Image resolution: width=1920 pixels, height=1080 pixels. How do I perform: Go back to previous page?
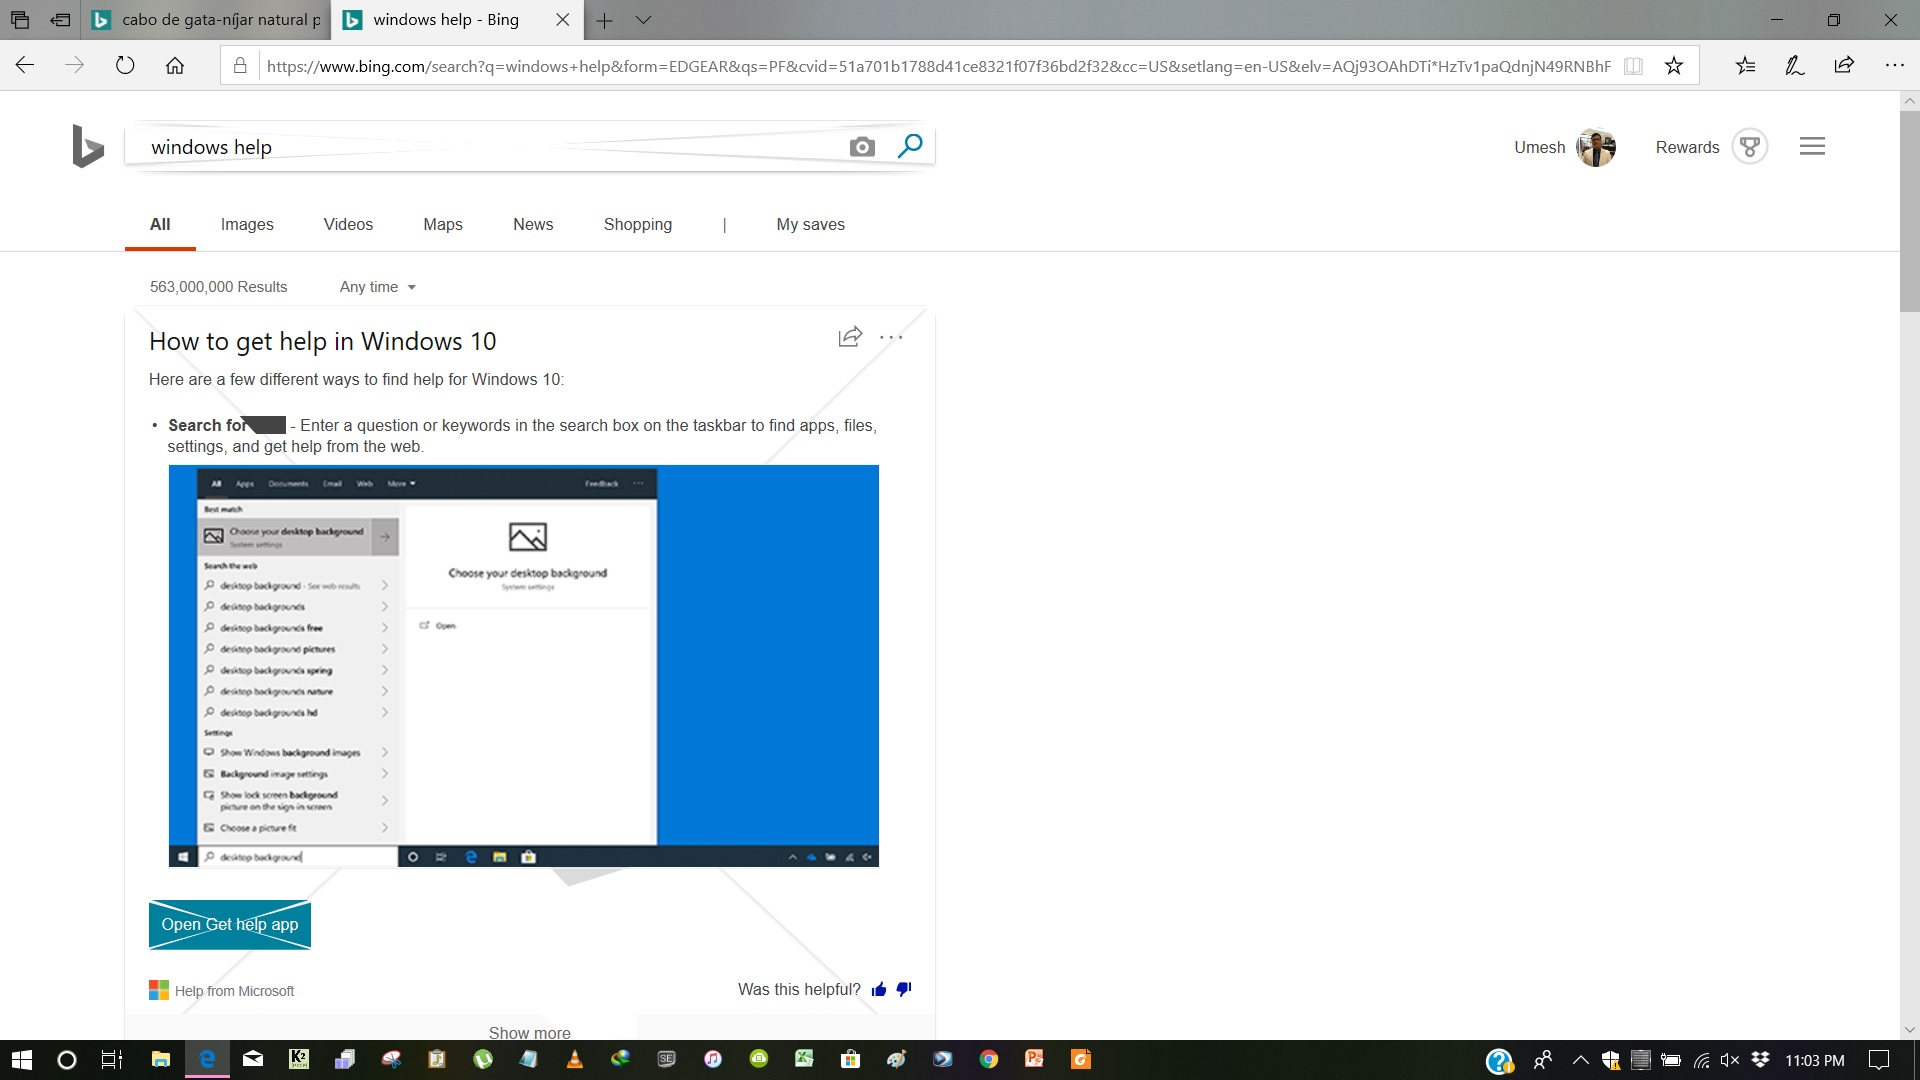(x=25, y=66)
